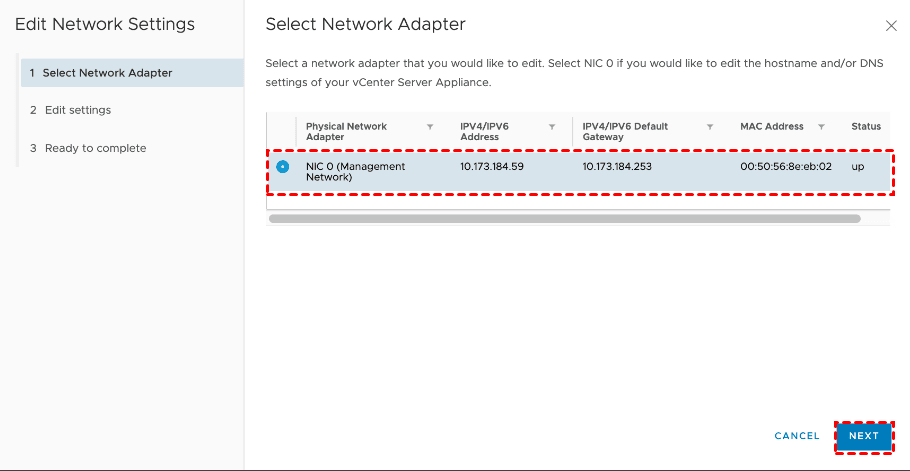The width and height of the screenshot is (910, 471).
Task: Click CANCEL to discard changes
Action: click(797, 436)
